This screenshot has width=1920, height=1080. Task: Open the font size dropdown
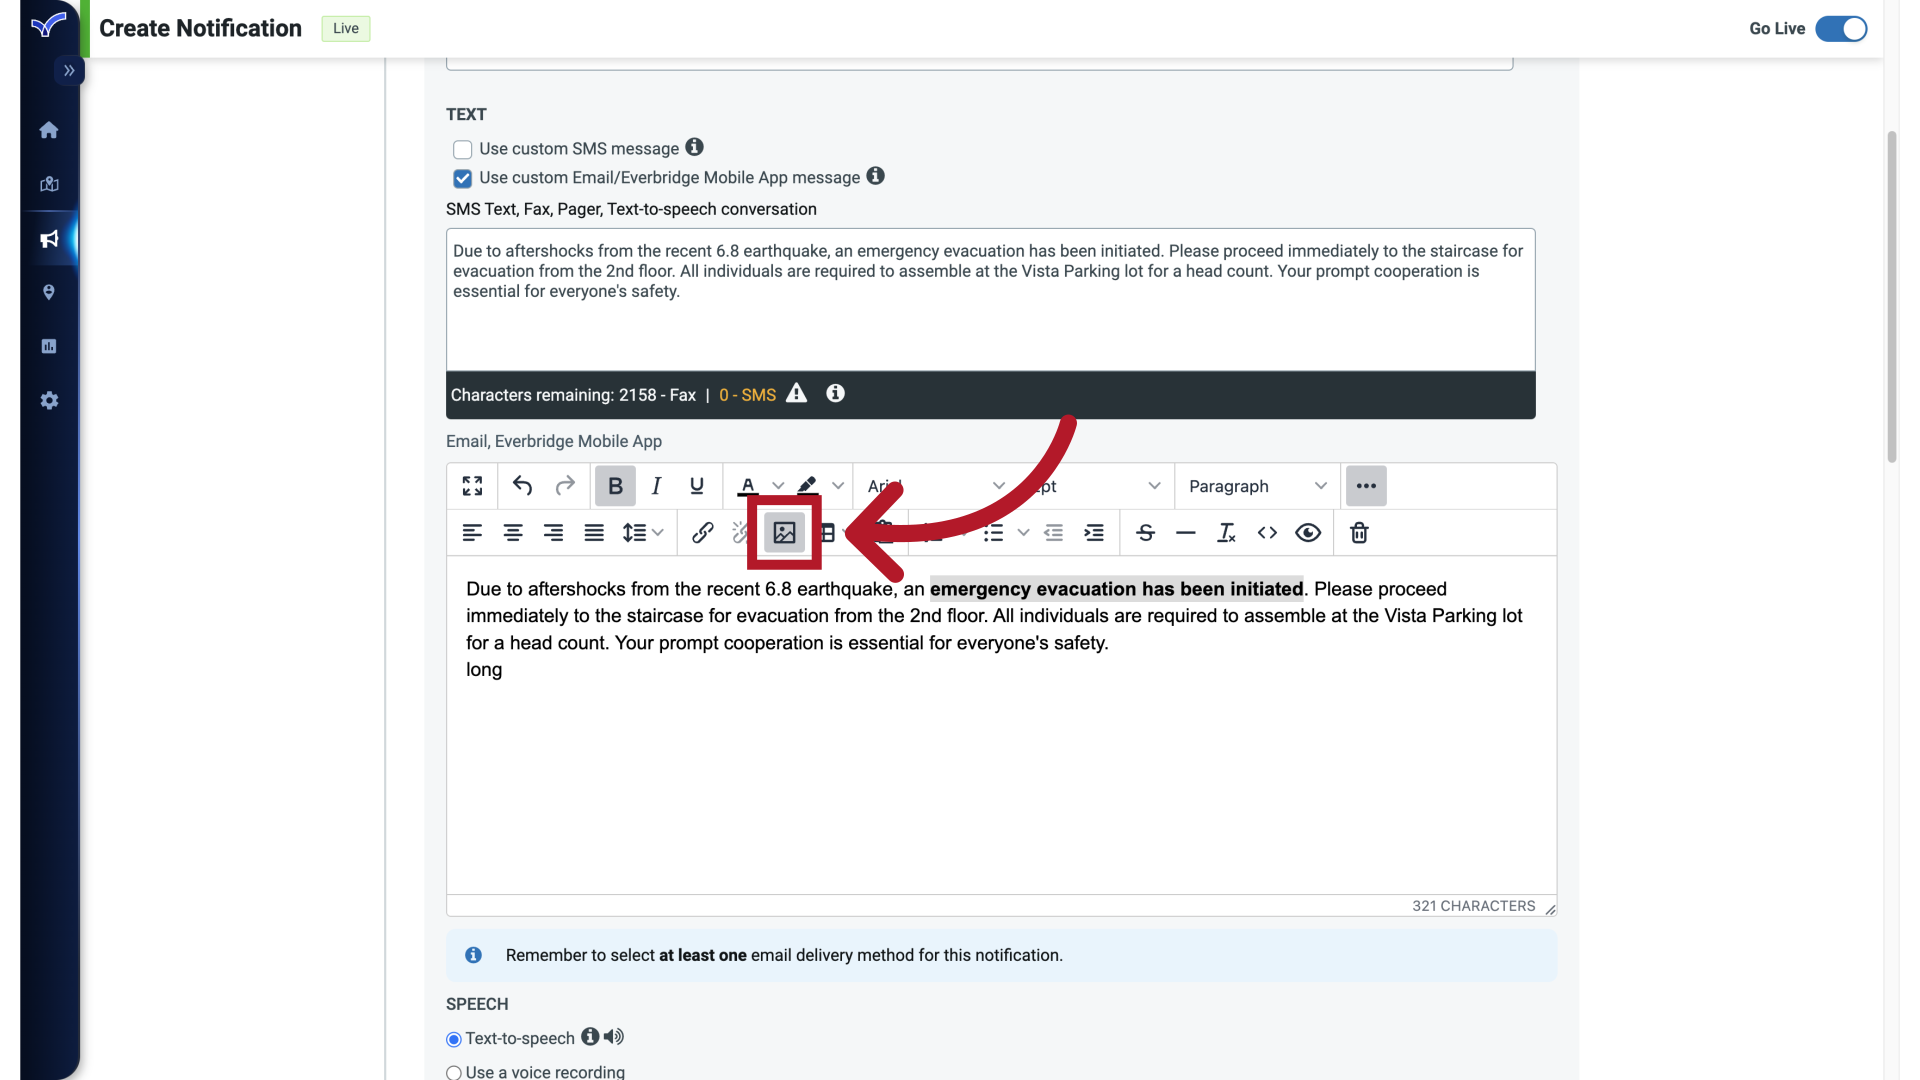1095,486
